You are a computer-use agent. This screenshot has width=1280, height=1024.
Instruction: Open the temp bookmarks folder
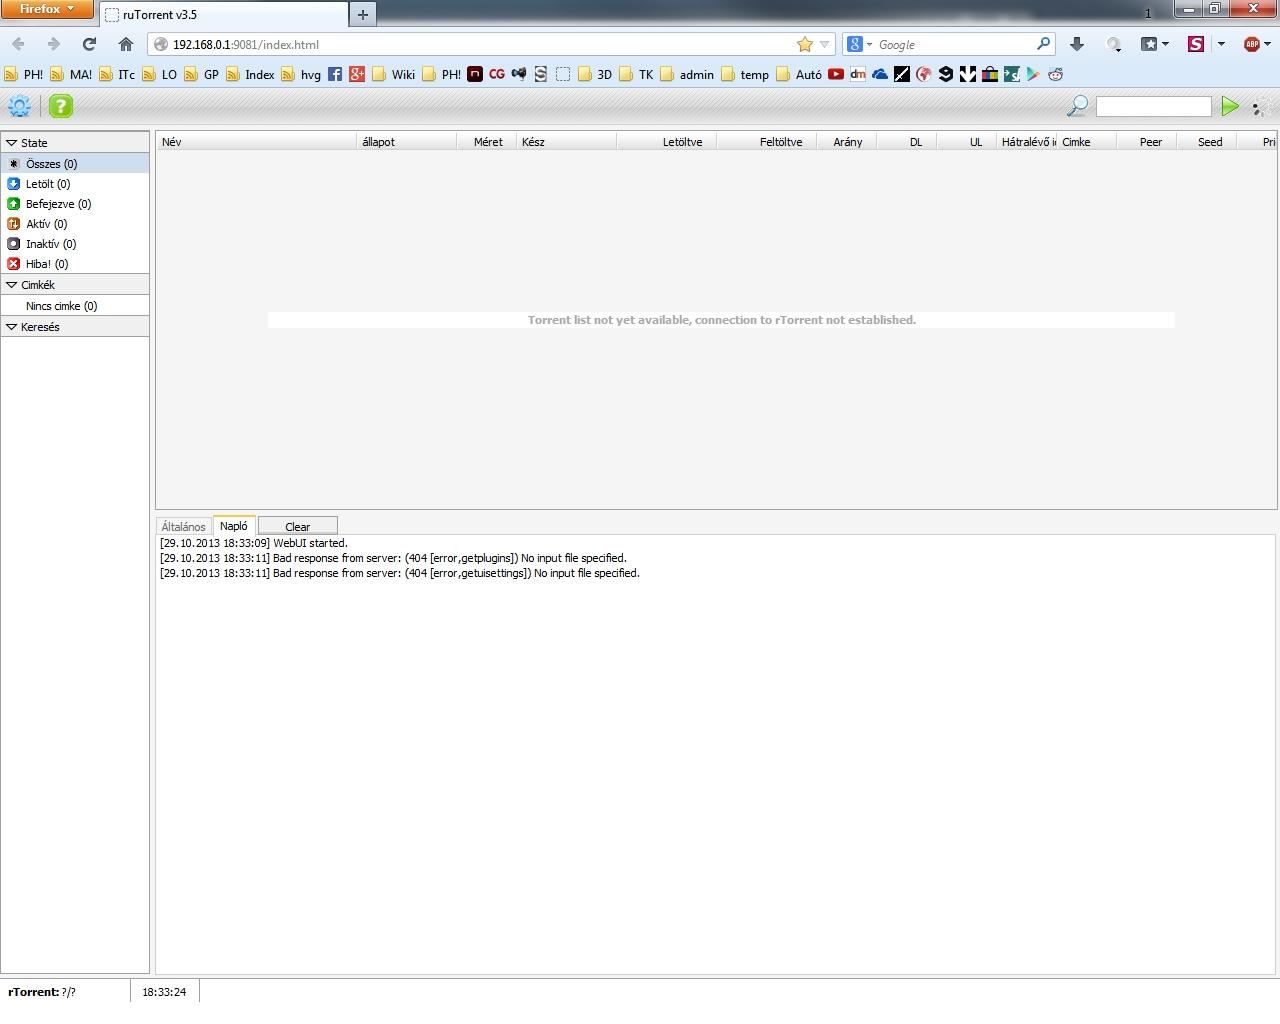click(745, 74)
